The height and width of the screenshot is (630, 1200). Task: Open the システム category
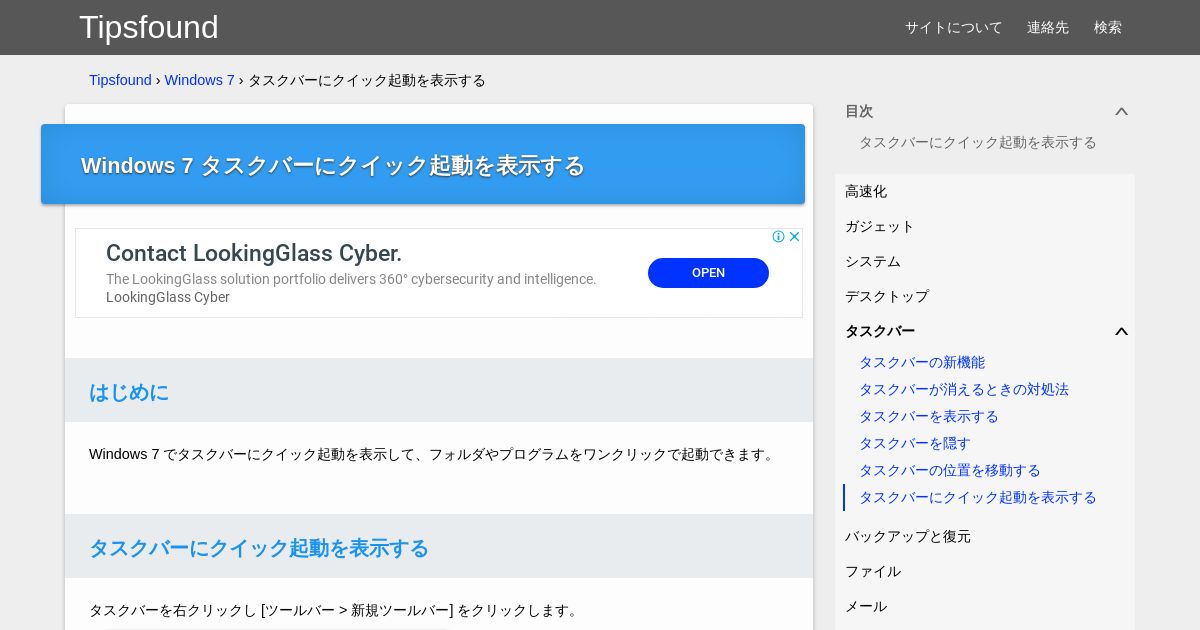(x=873, y=261)
